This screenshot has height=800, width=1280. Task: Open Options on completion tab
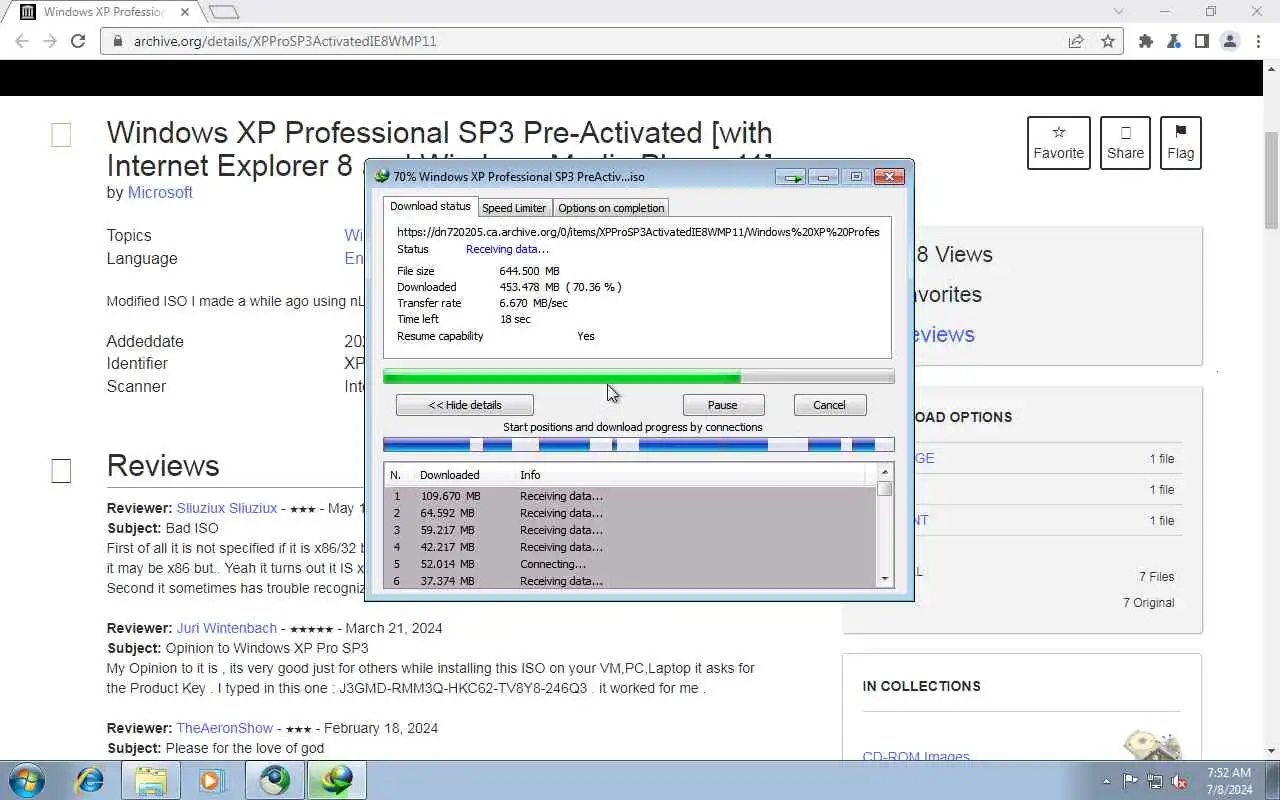pyautogui.click(x=611, y=208)
